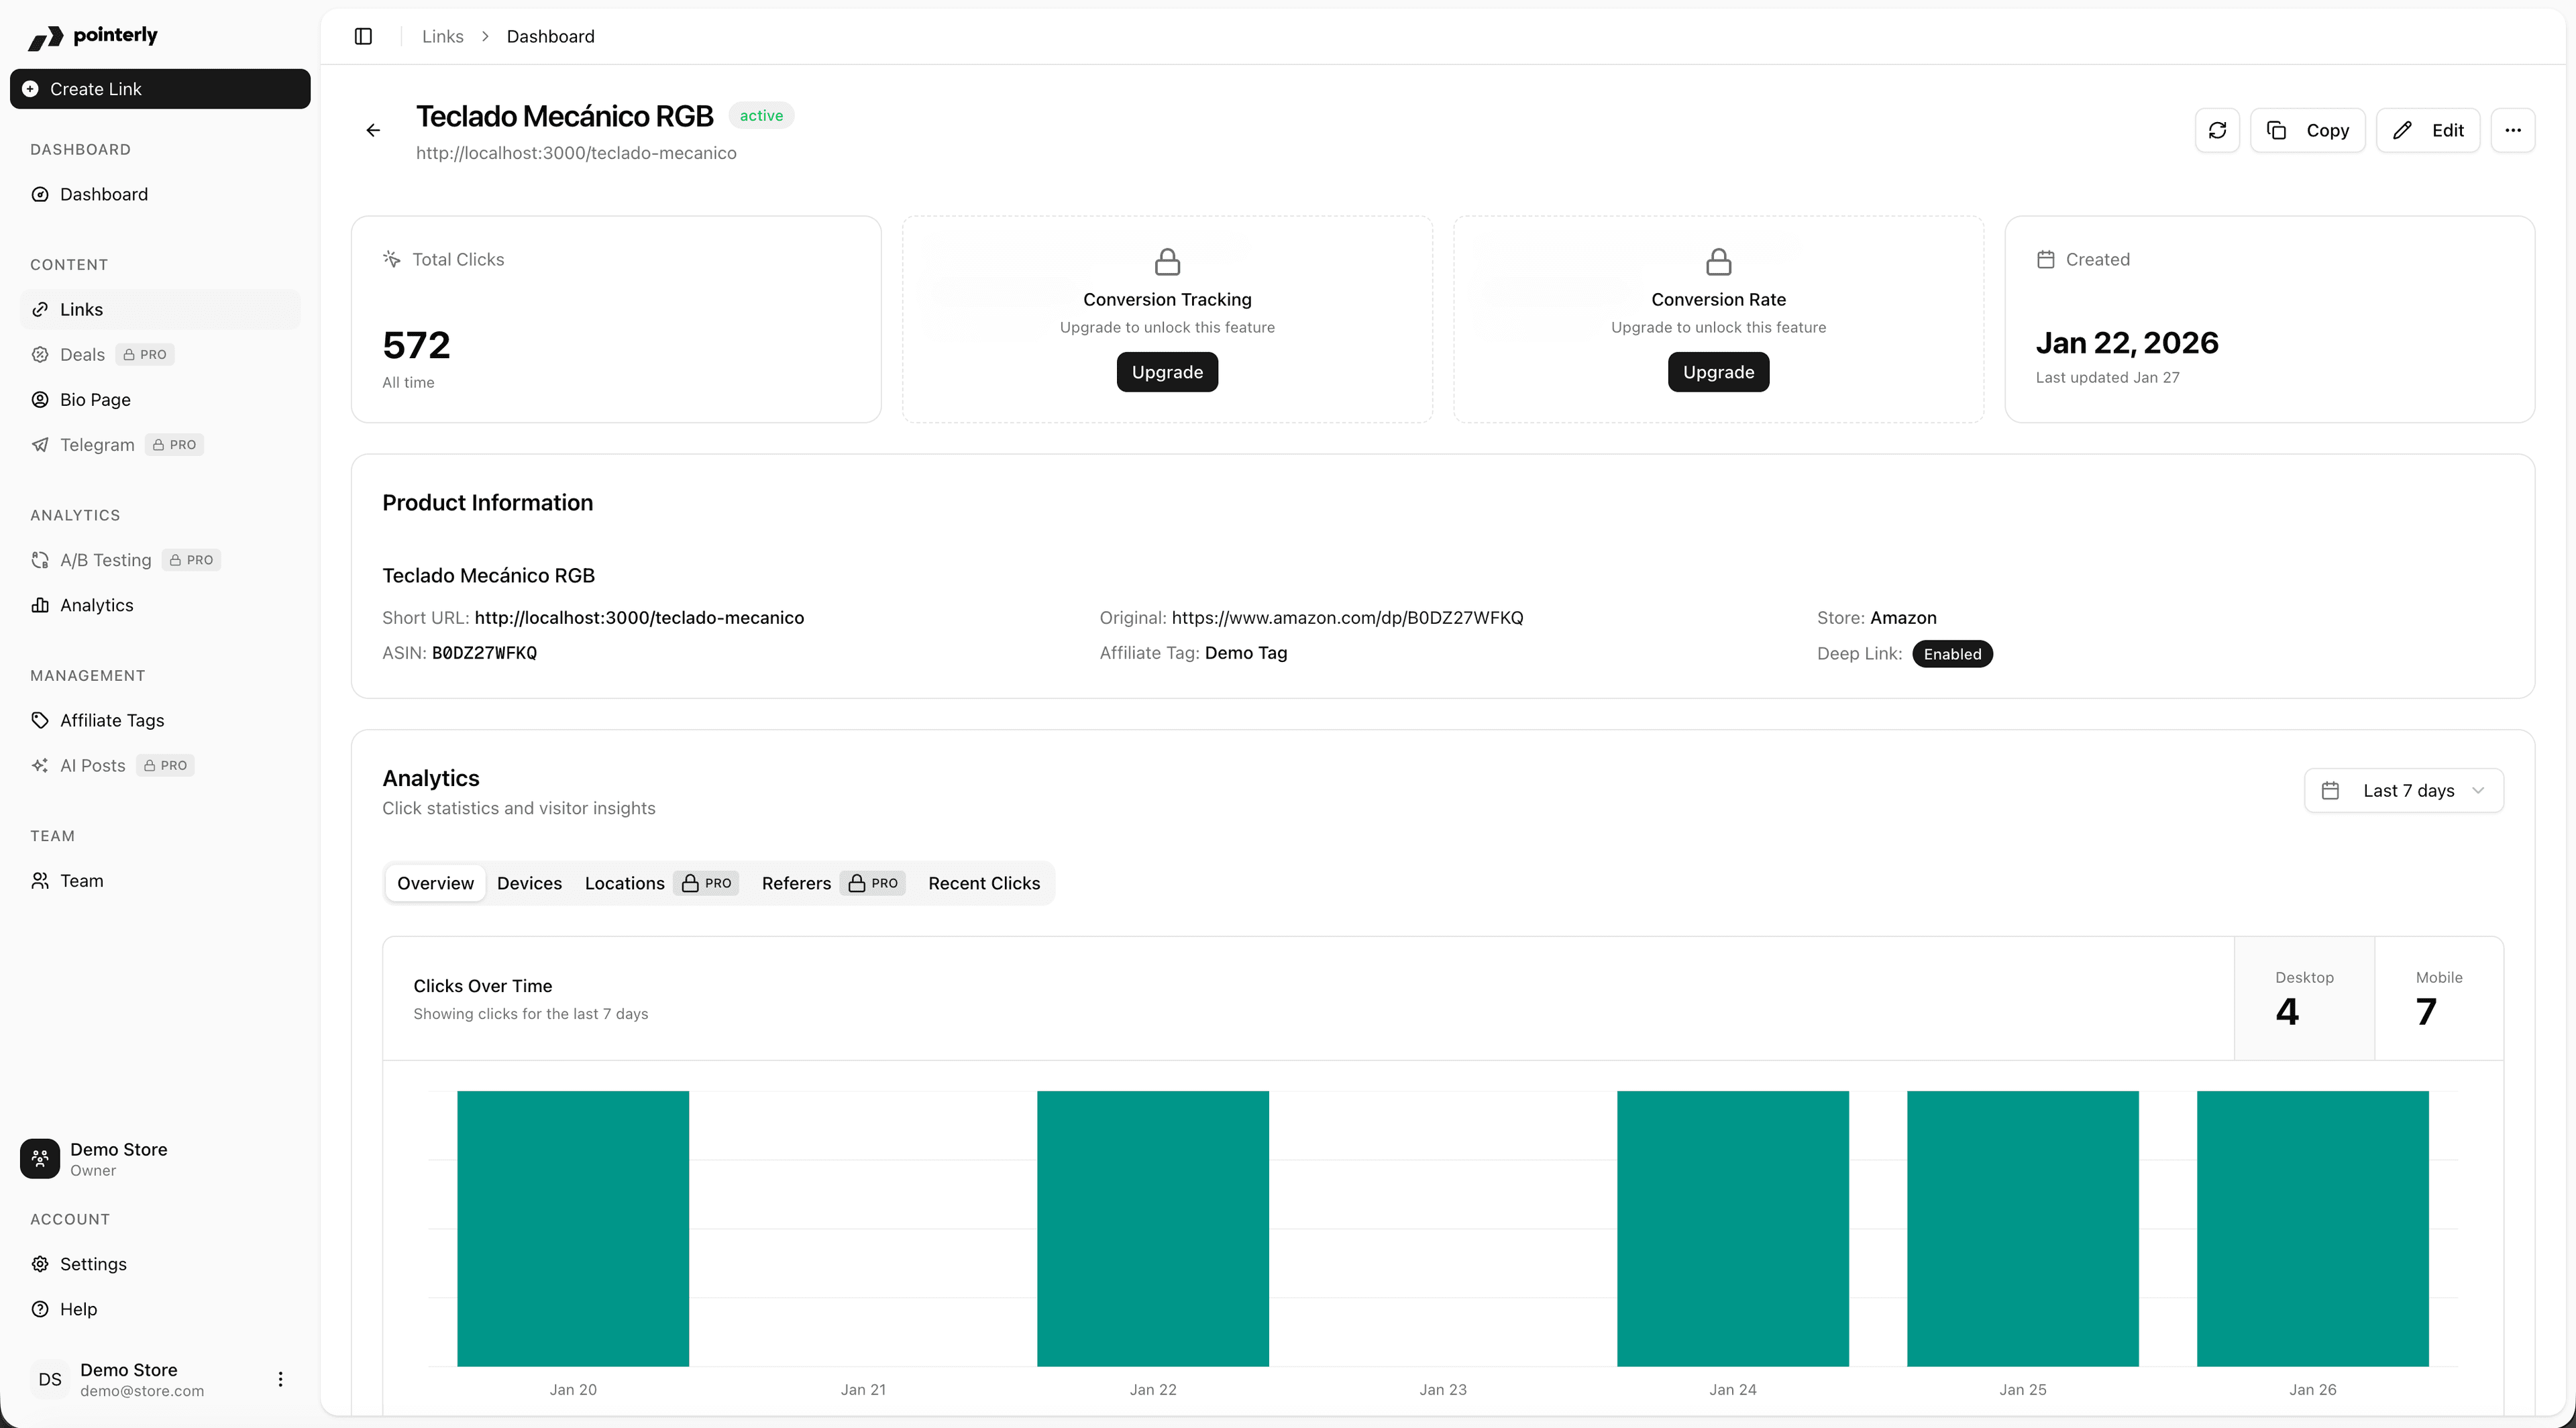Image resolution: width=2576 pixels, height=1428 pixels.
Task: Toggle the sidebar collapse icon
Action: pos(362,36)
